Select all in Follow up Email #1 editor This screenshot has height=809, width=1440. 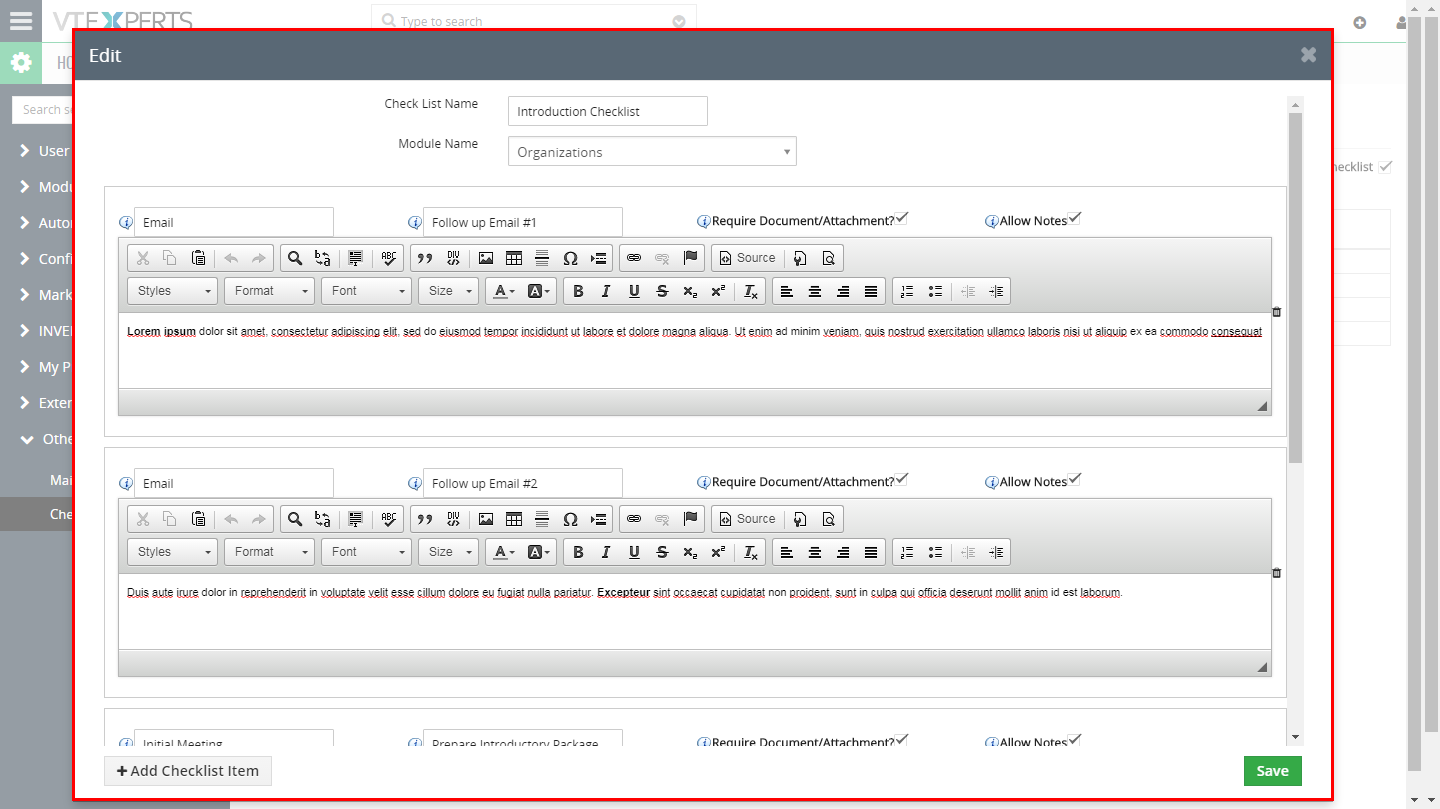pyautogui.click(x=355, y=258)
